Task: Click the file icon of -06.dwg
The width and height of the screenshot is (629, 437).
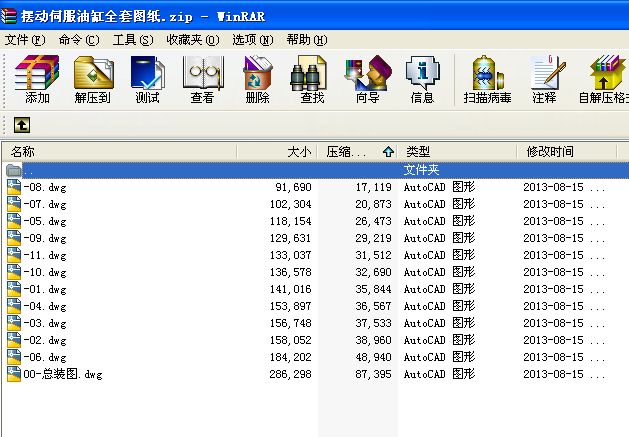Action: [14, 357]
